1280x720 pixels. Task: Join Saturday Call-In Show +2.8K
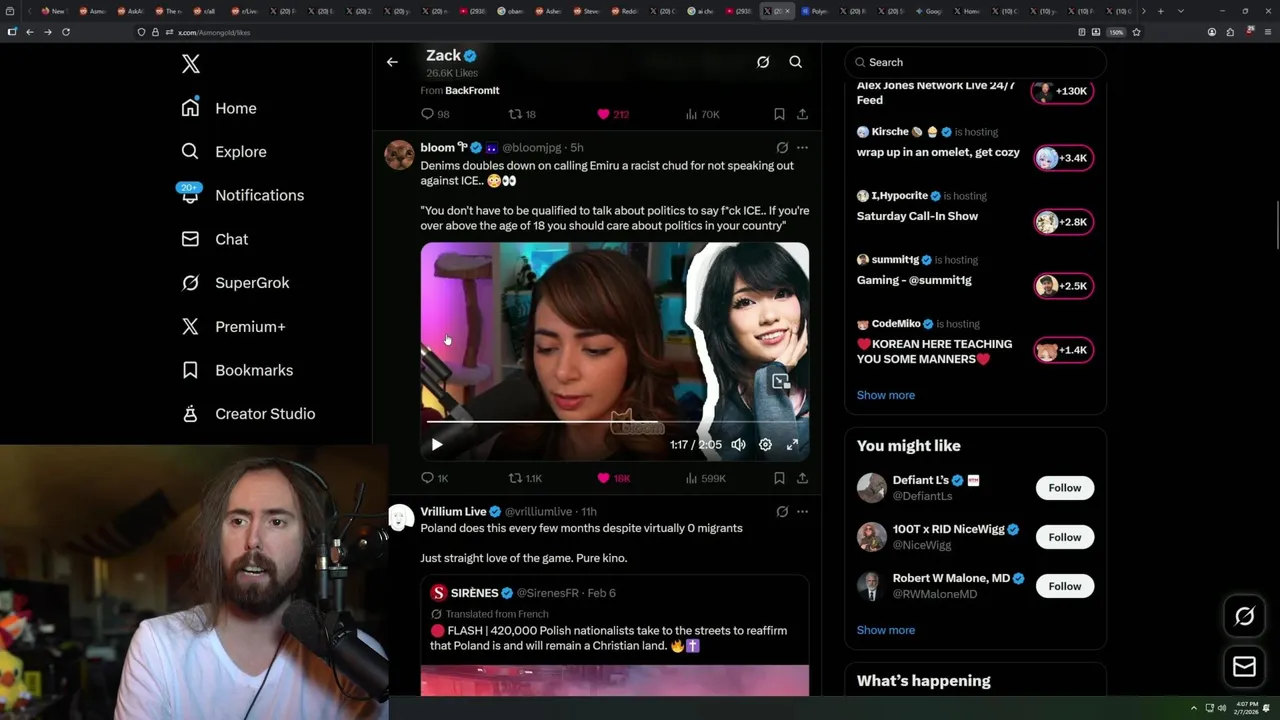pos(1063,222)
